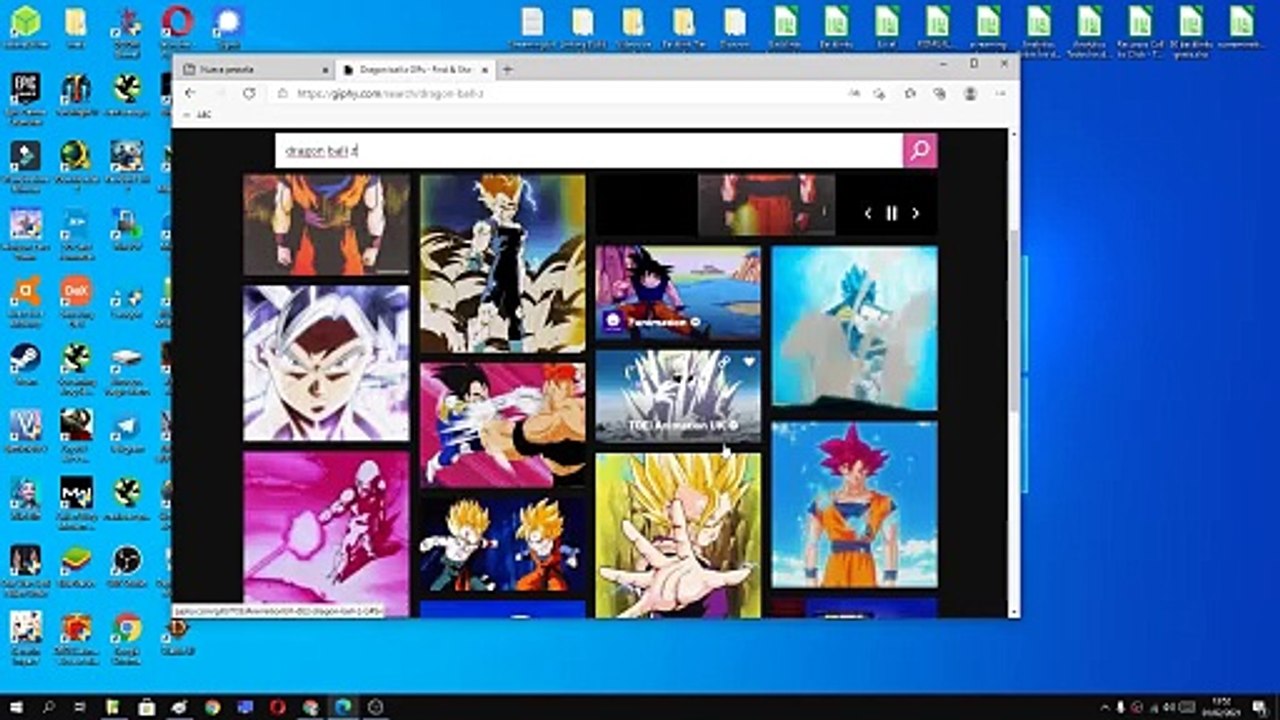
Task: Open taskbar search magnifier
Action: point(49,707)
